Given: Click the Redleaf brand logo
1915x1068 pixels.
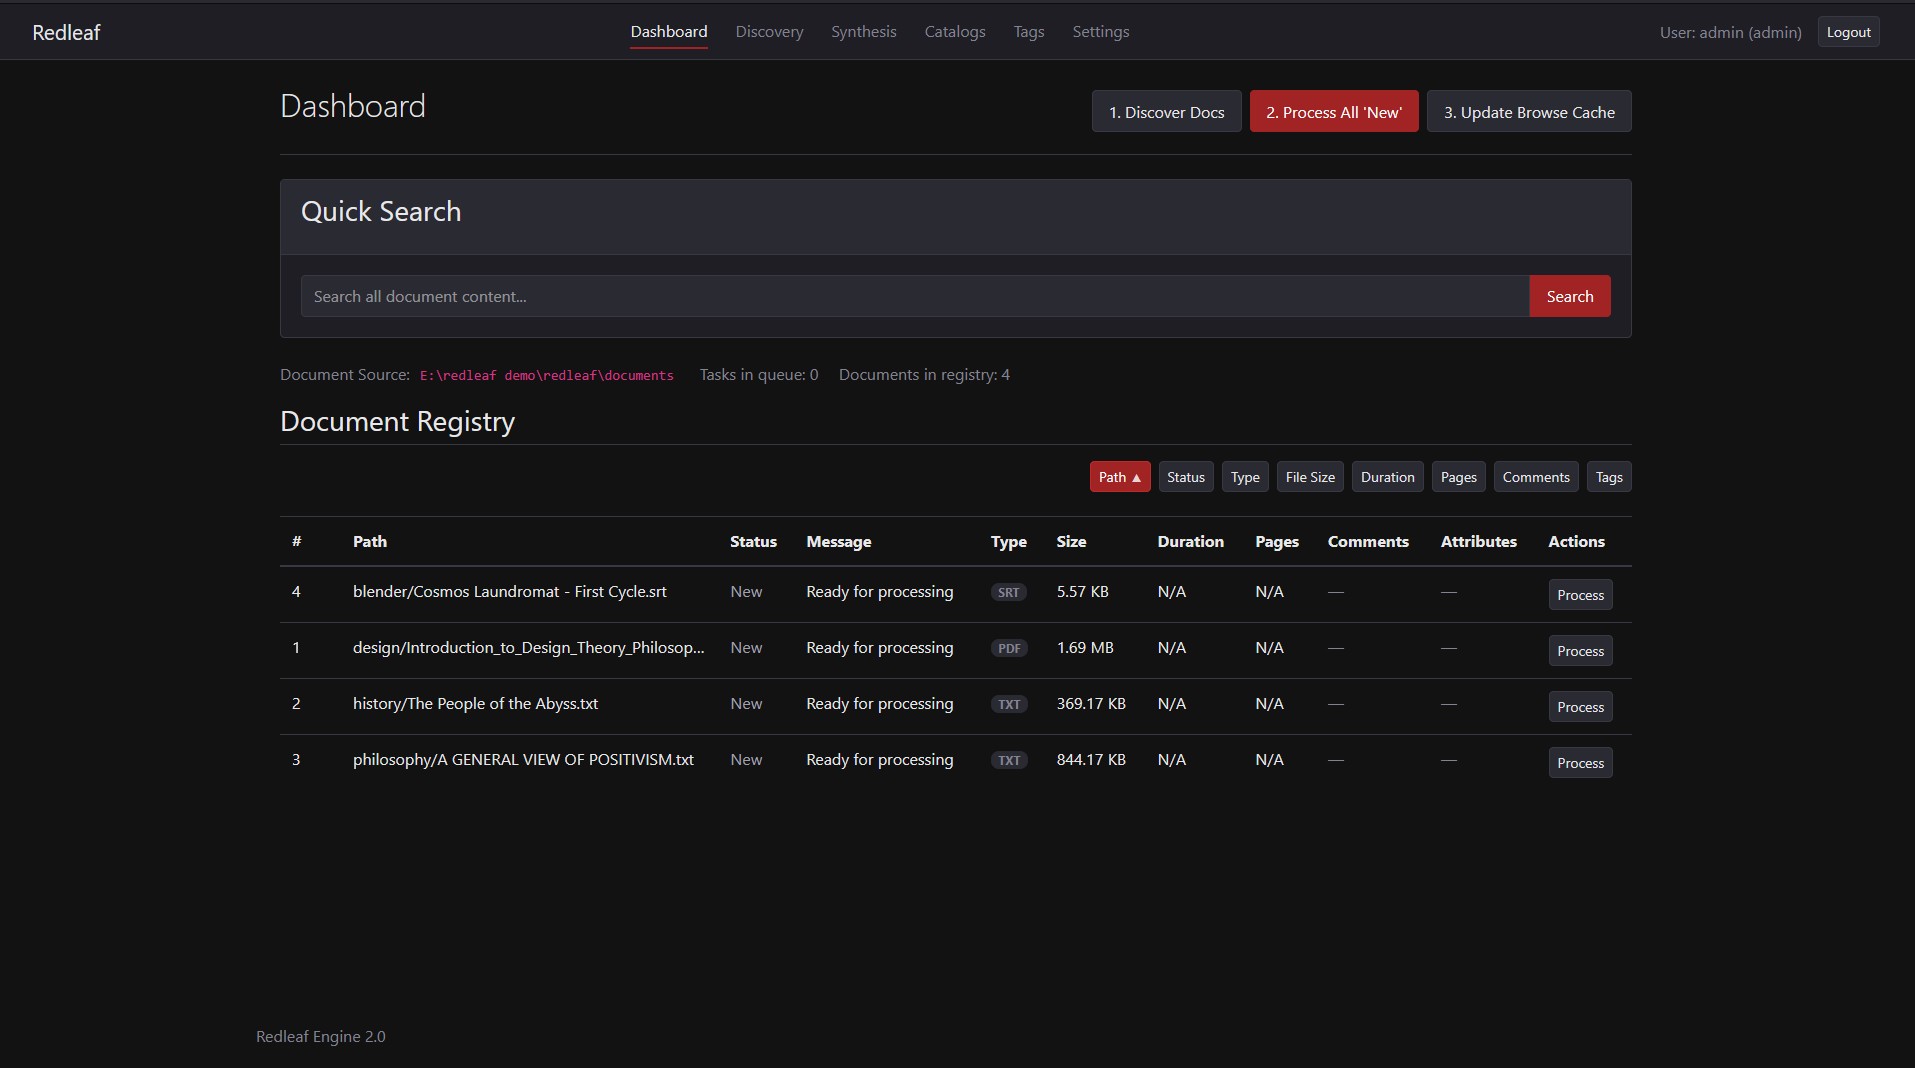Looking at the screenshot, I should 66,33.
